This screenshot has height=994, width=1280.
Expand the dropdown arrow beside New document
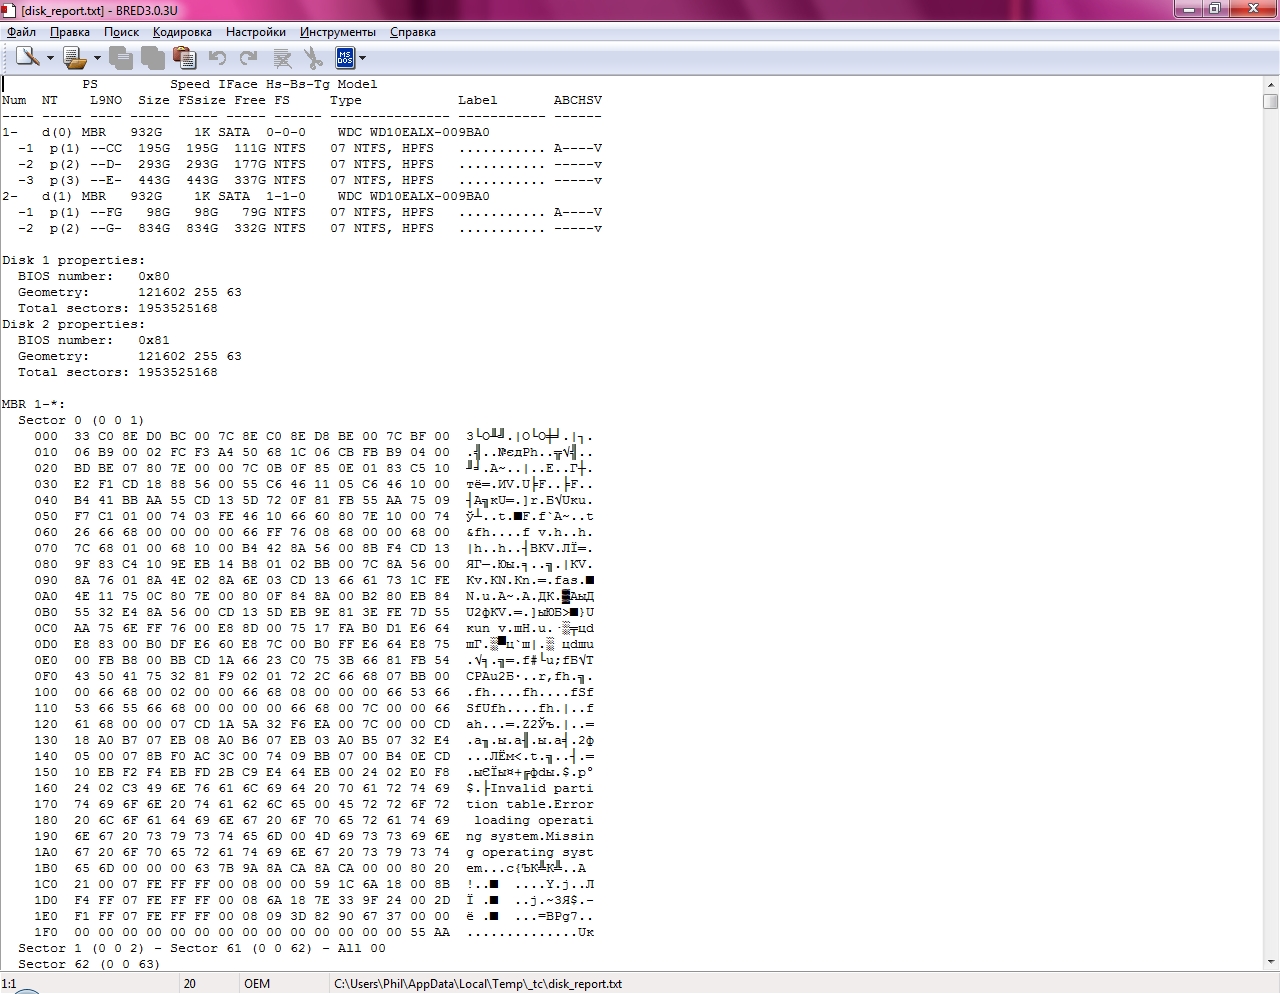pos(50,58)
